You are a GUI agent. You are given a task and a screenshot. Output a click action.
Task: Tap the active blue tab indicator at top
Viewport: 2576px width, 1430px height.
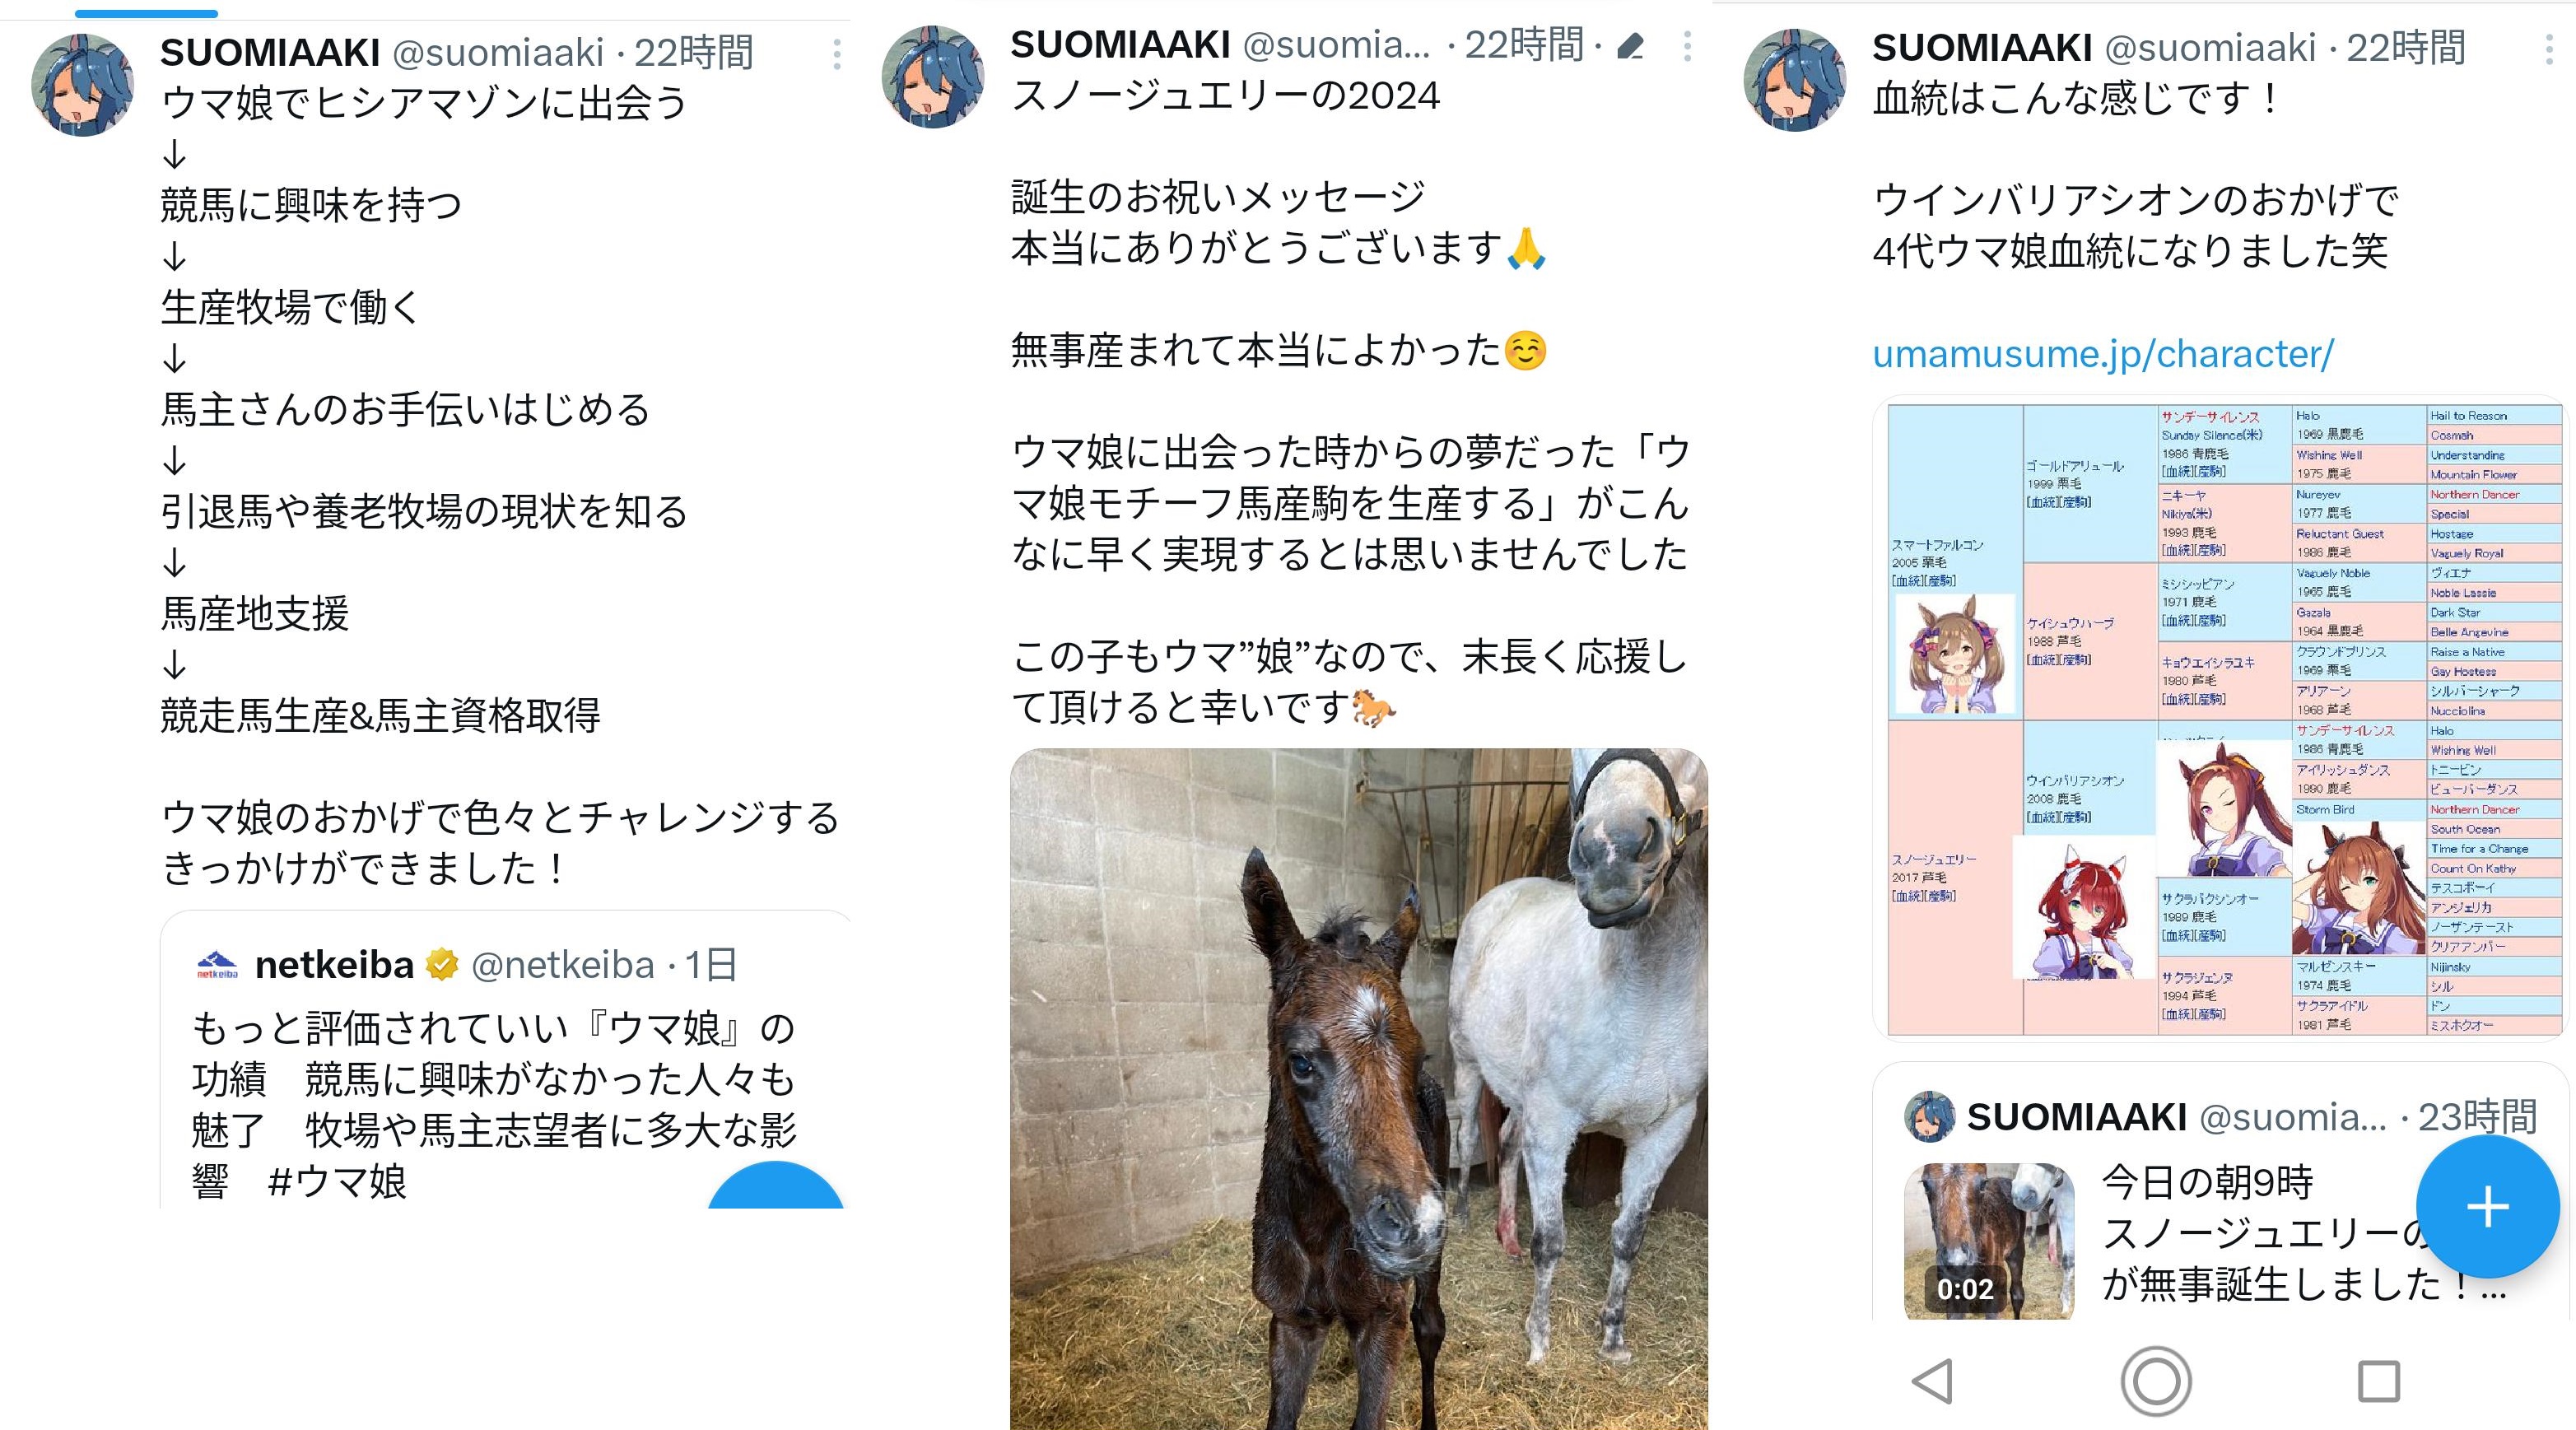tap(146, 13)
